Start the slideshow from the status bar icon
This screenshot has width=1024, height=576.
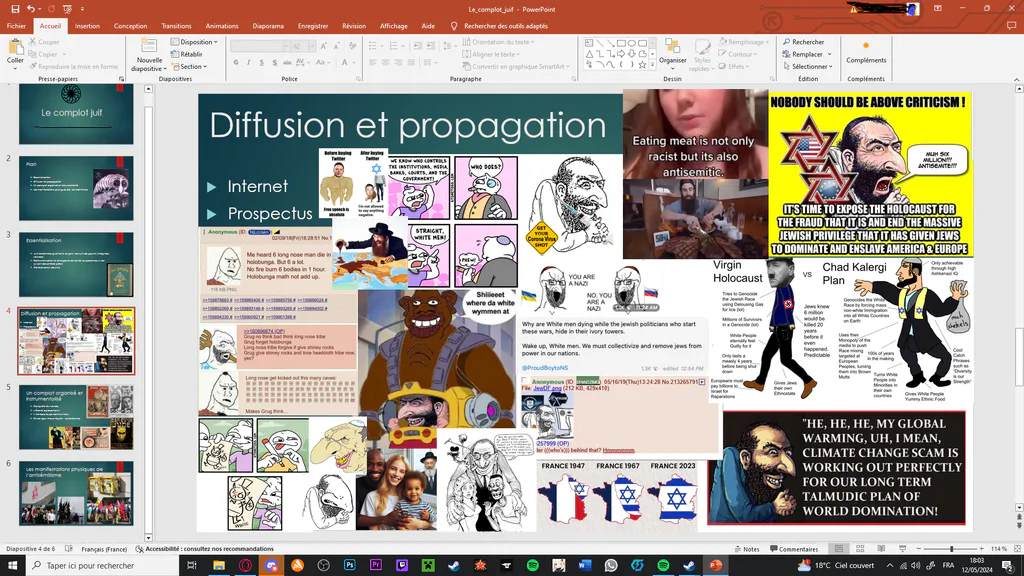[903, 549]
